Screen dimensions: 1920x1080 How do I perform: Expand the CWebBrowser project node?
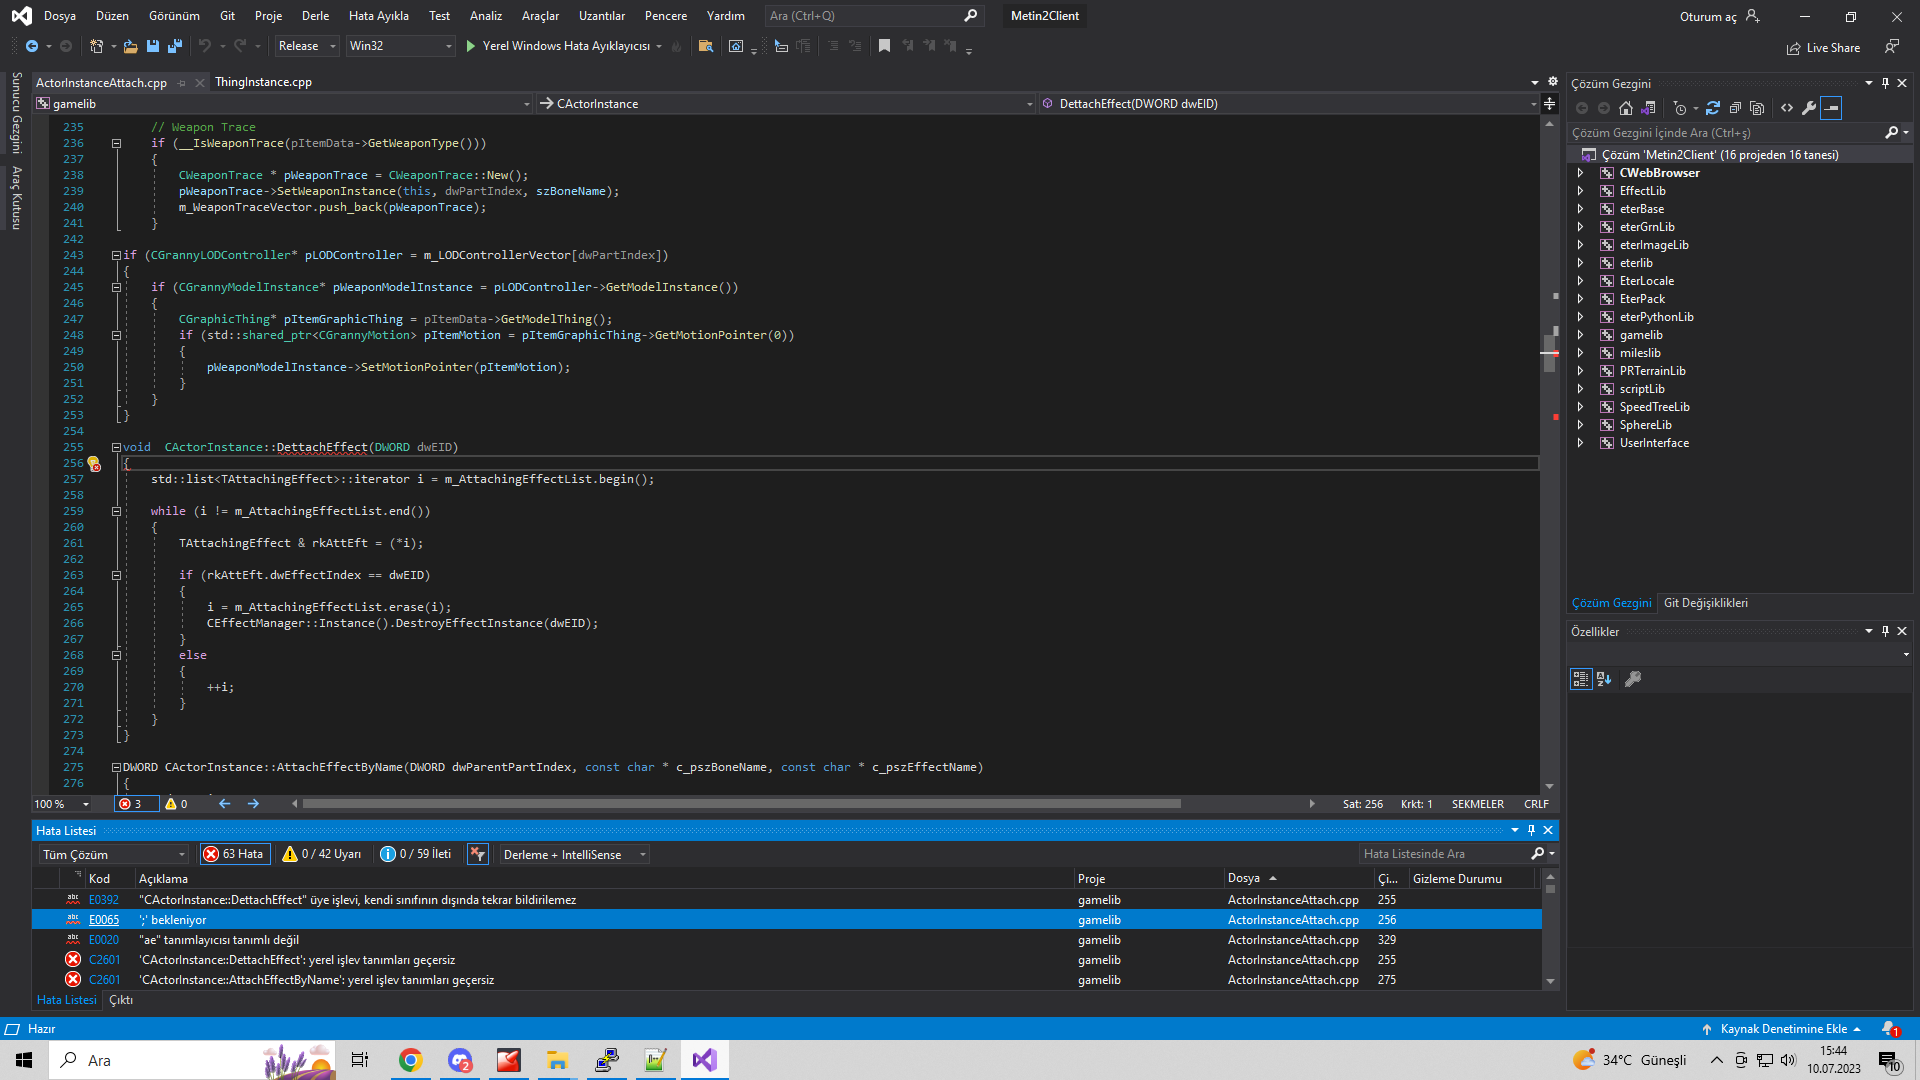pos(1580,173)
